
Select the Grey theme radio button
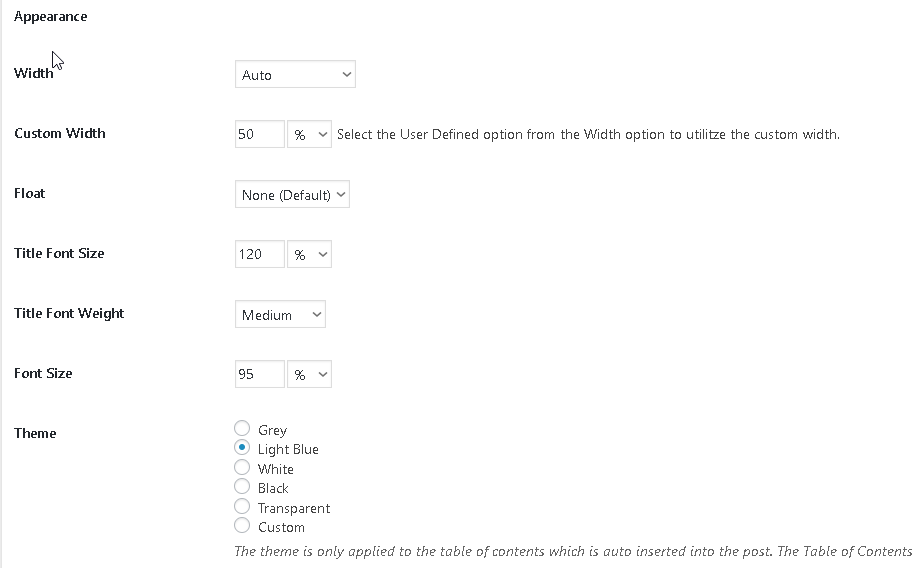pyautogui.click(x=242, y=429)
